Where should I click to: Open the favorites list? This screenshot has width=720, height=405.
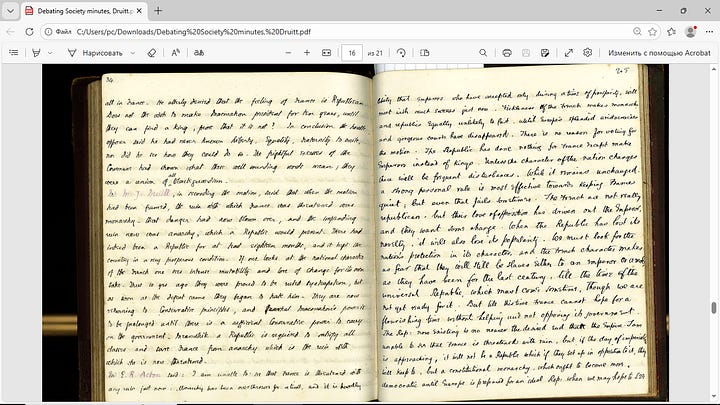671,32
